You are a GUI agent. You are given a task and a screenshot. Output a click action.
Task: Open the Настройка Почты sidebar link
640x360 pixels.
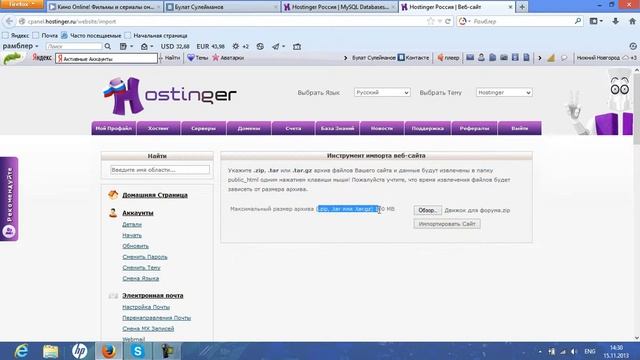tap(146, 307)
